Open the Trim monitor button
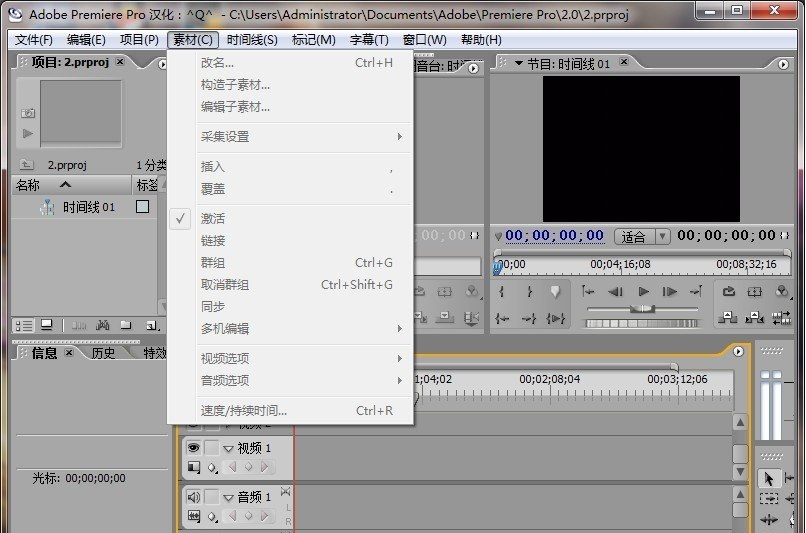The height and width of the screenshot is (533, 806). click(781, 318)
